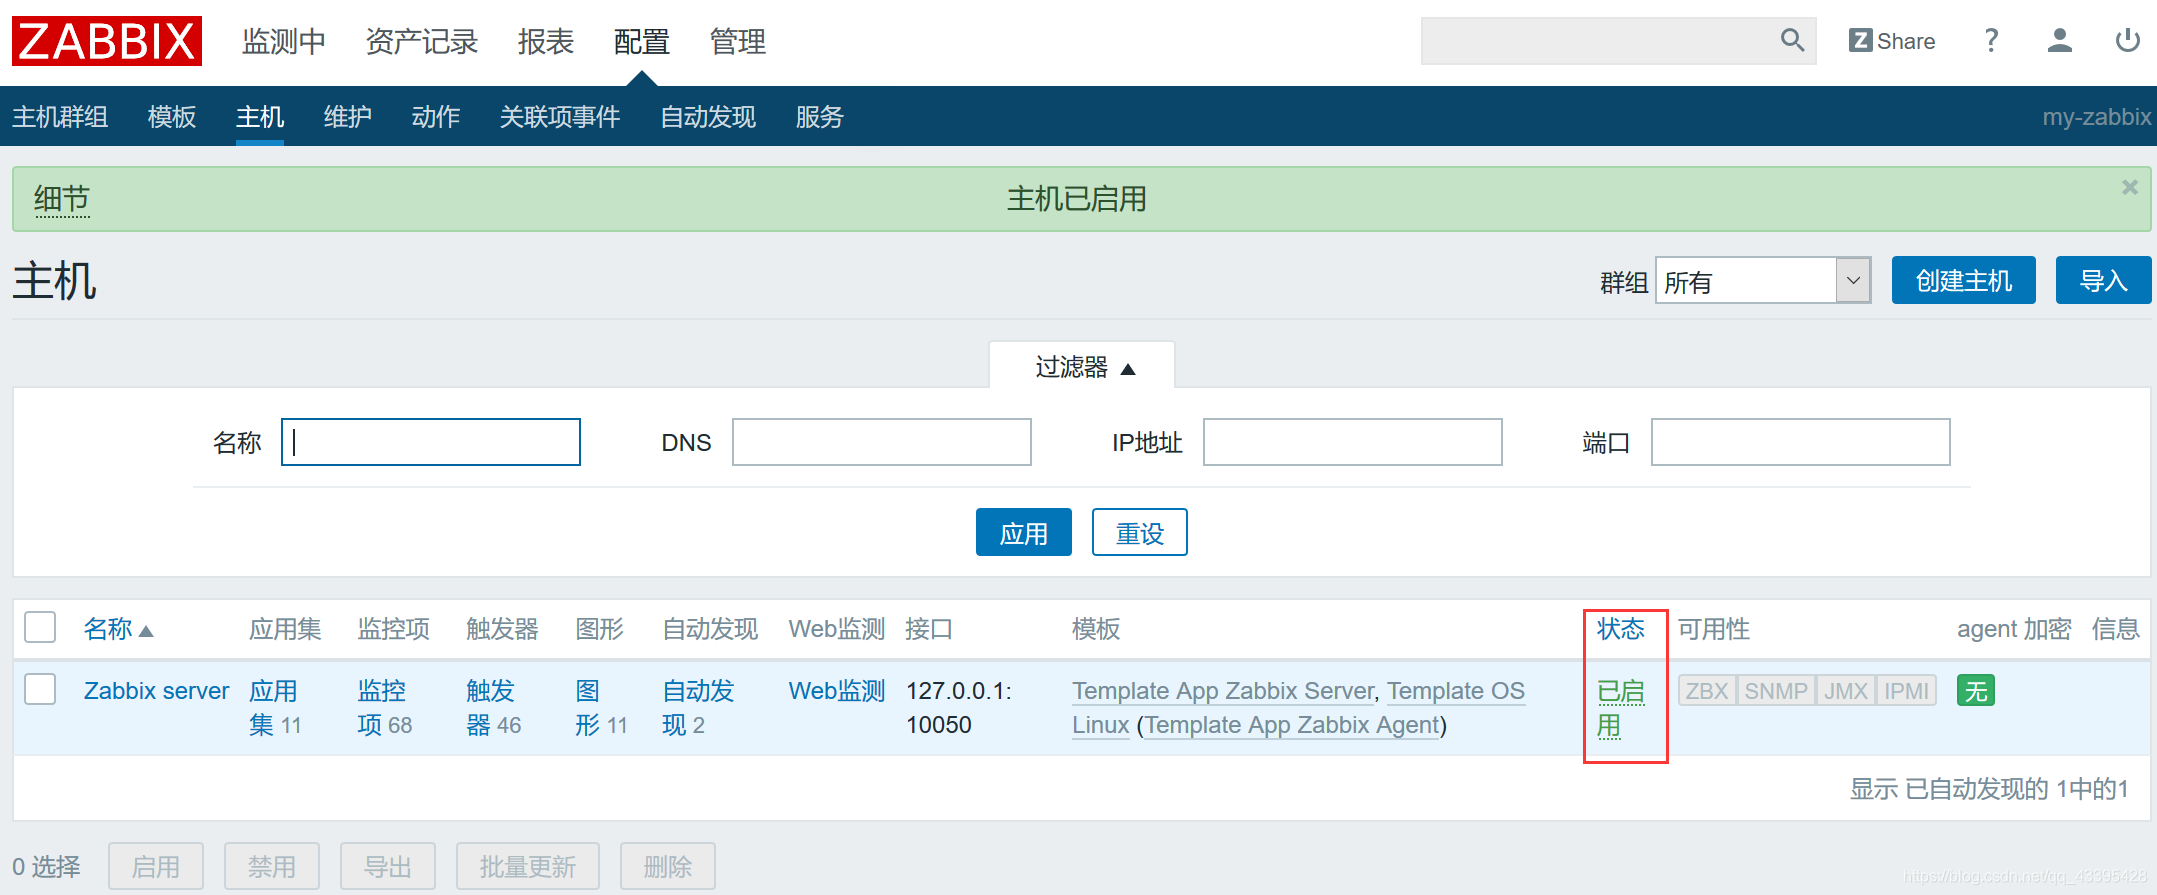Viewport: 2157px width, 895px height.
Task: Open 触发器 46 link
Action: (x=492, y=707)
